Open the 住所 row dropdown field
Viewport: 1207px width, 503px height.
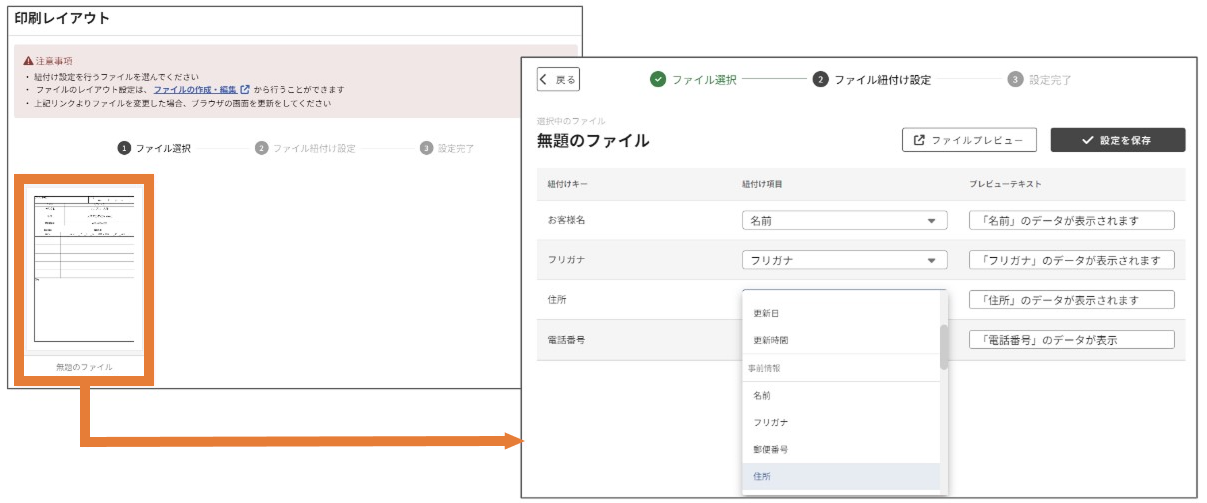[843, 294]
